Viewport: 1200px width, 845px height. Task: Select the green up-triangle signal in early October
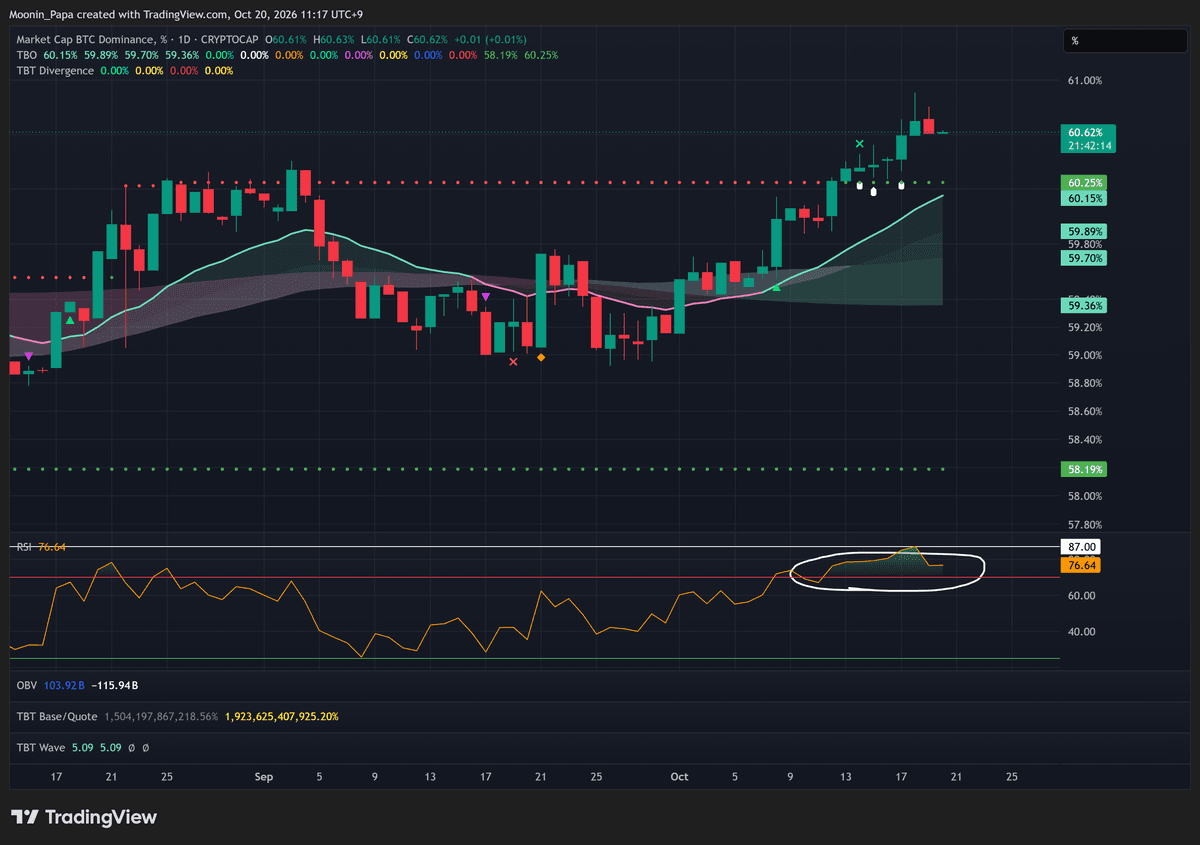pos(776,288)
